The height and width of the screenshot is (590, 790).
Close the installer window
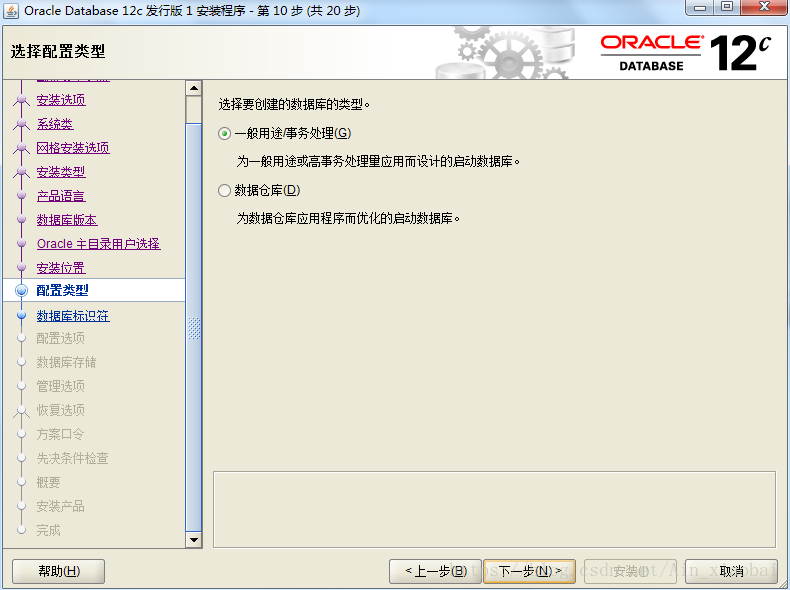pyautogui.click(x=764, y=7)
